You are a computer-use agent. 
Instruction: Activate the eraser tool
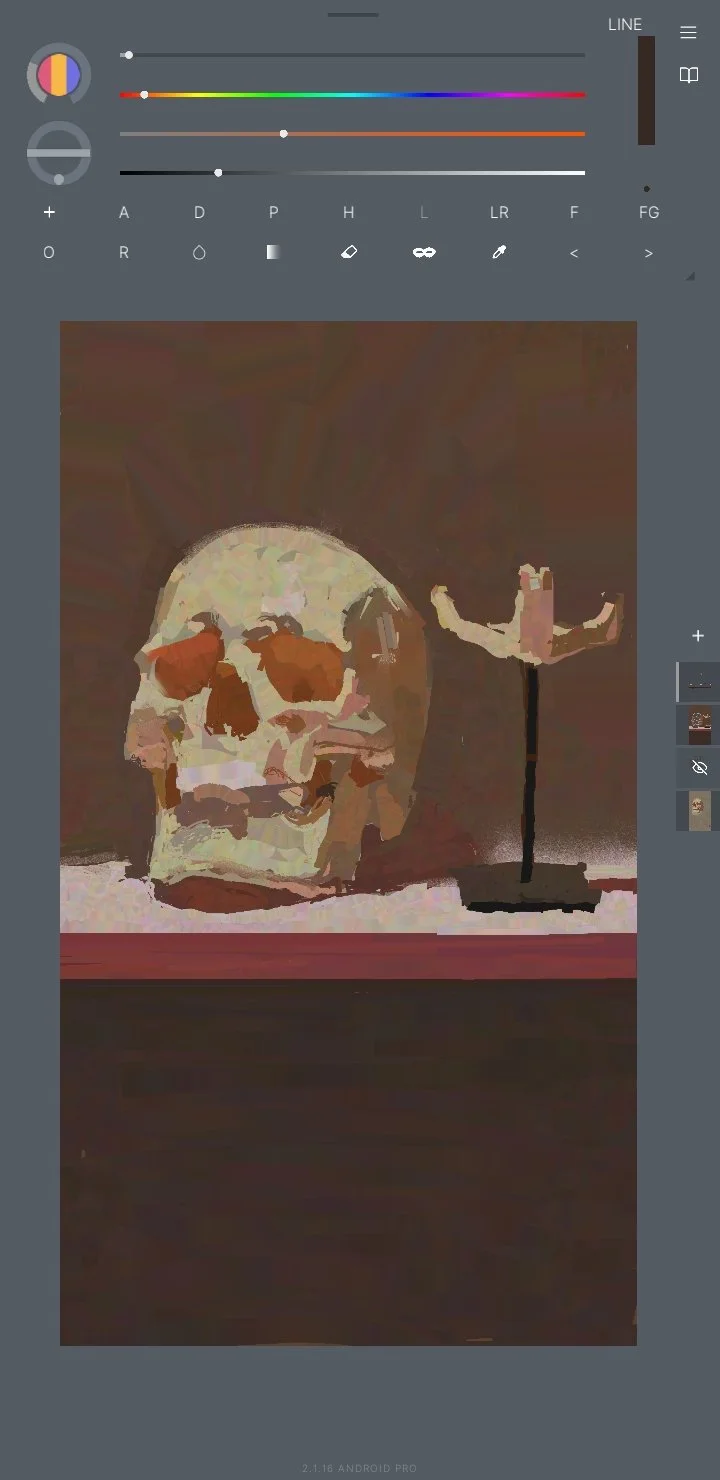click(x=349, y=253)
